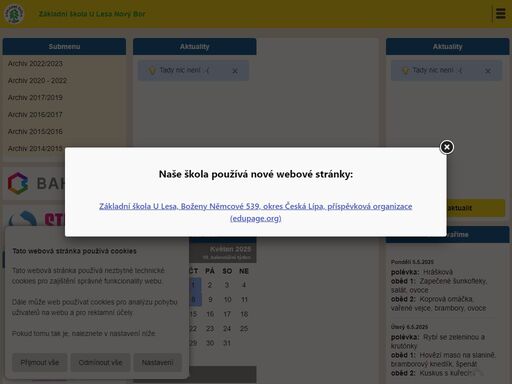Select calendar day 4
The width and height of the screenshot is (512, 384).
tap(244, 285)
